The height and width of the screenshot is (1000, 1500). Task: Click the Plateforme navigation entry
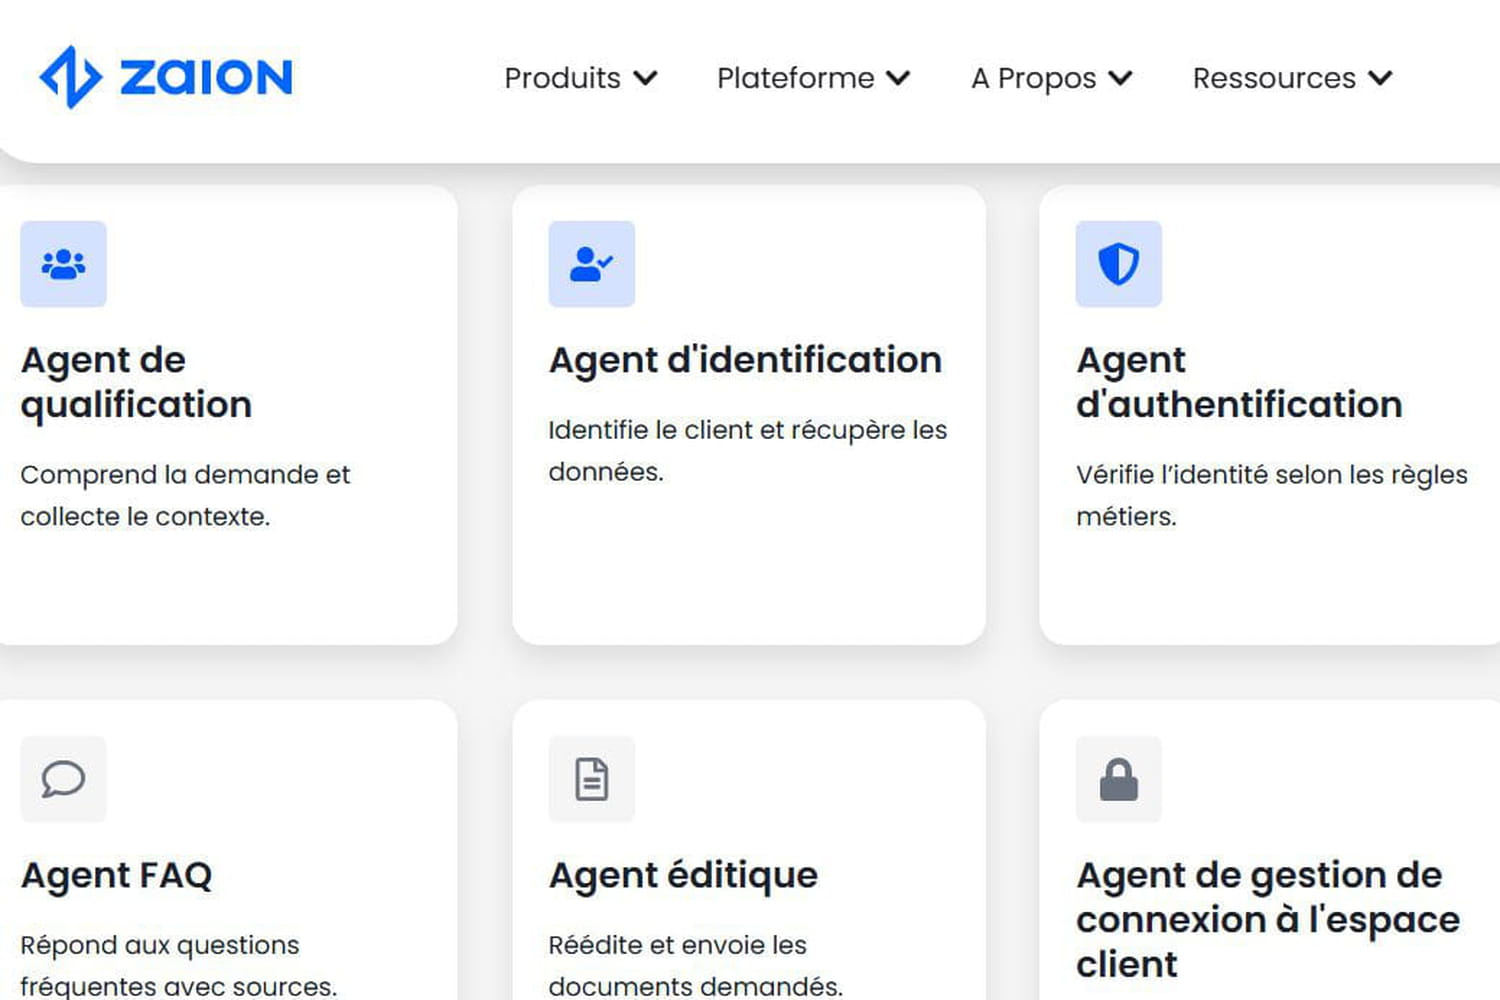click(794, 78)
